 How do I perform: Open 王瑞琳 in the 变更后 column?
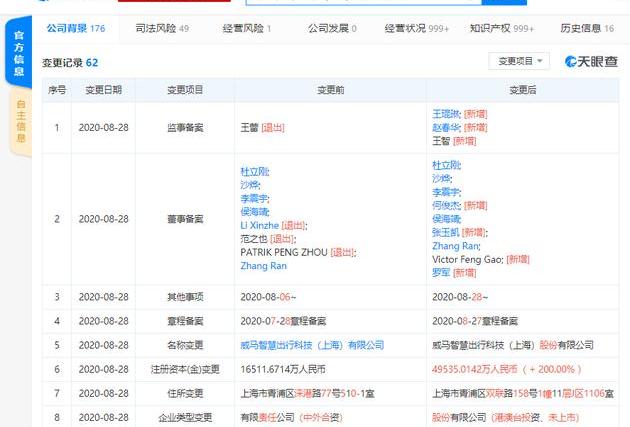click(446, 115)
